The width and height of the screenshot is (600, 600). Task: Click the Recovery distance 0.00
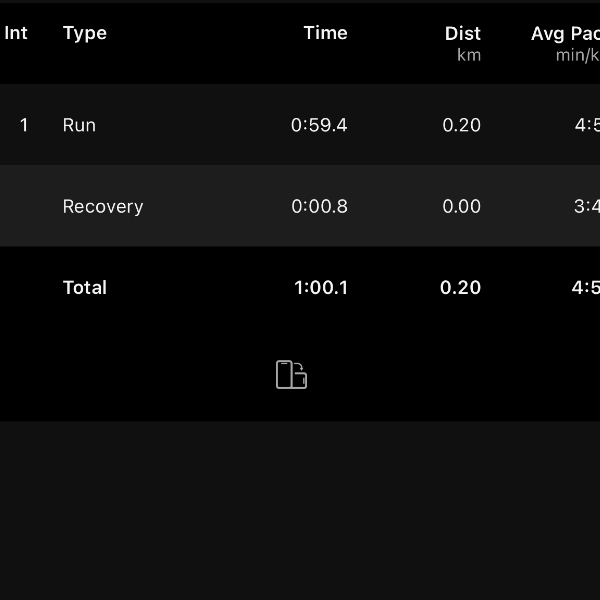(461, 206)
